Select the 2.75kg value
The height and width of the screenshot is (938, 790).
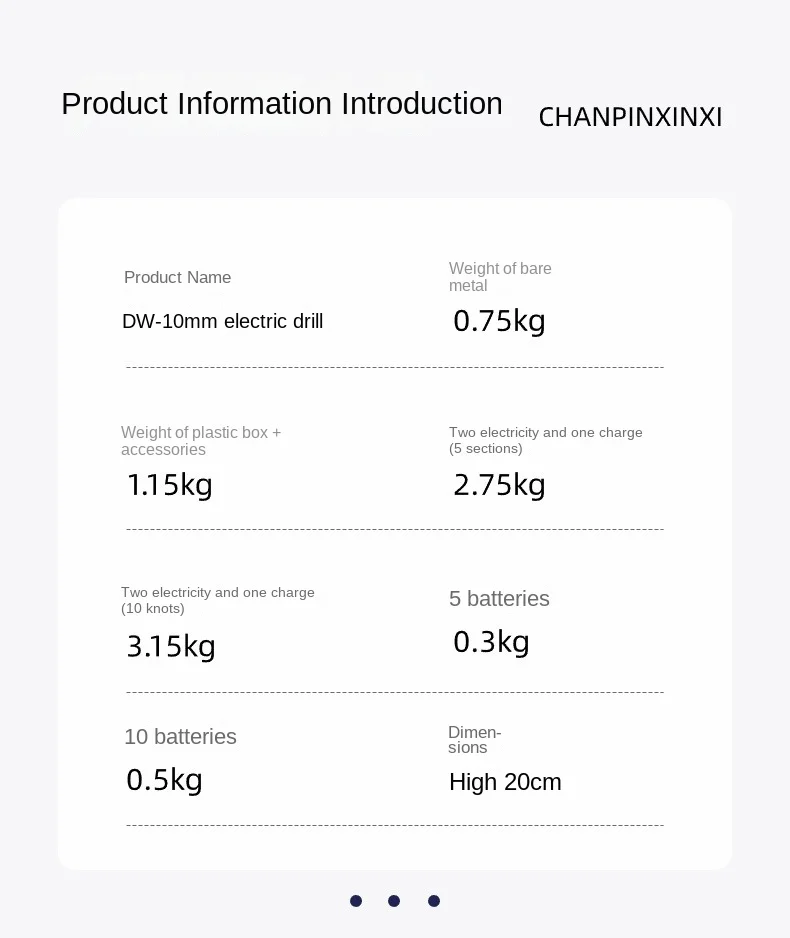499,485
